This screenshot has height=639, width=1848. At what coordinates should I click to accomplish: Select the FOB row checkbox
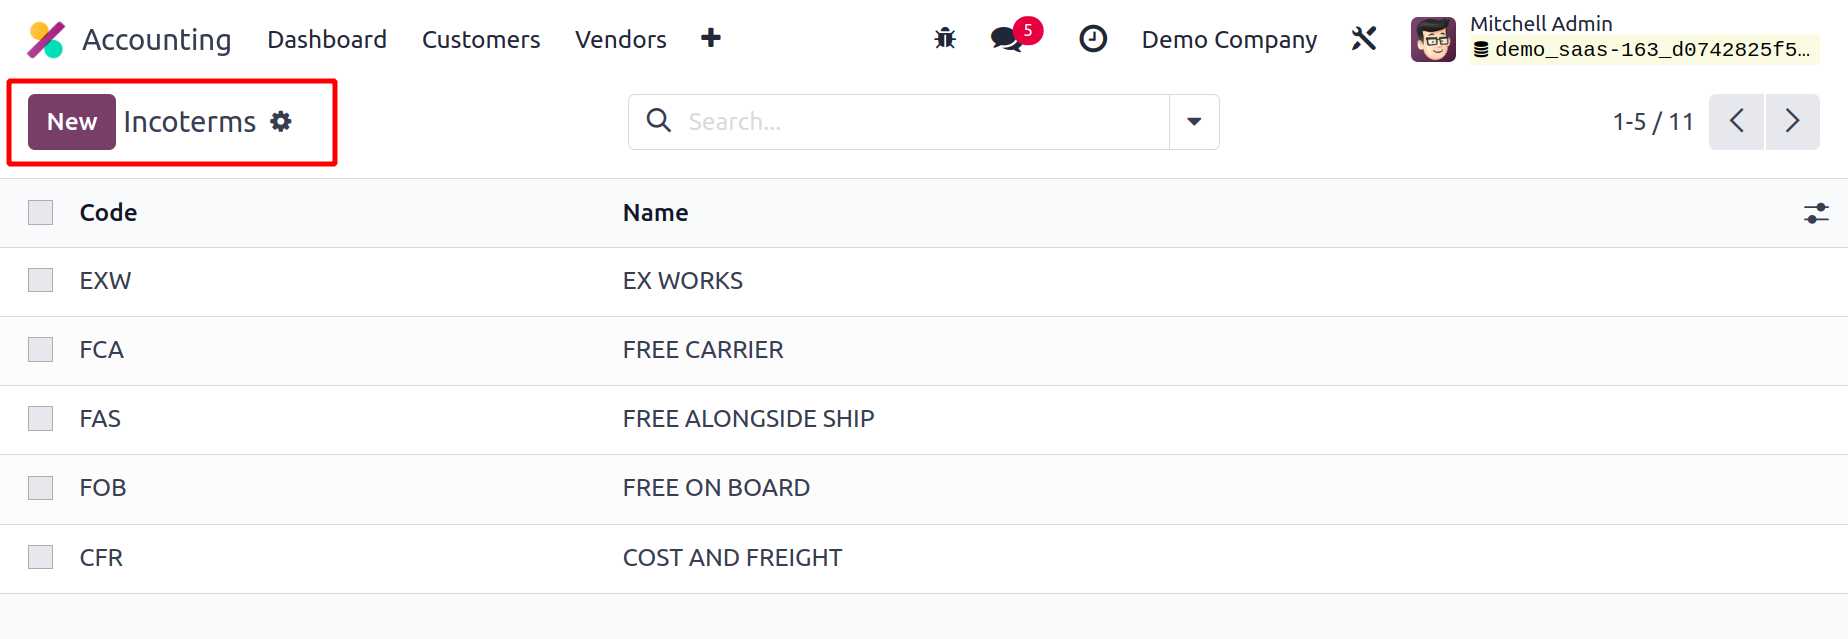(x=41, y=488)
